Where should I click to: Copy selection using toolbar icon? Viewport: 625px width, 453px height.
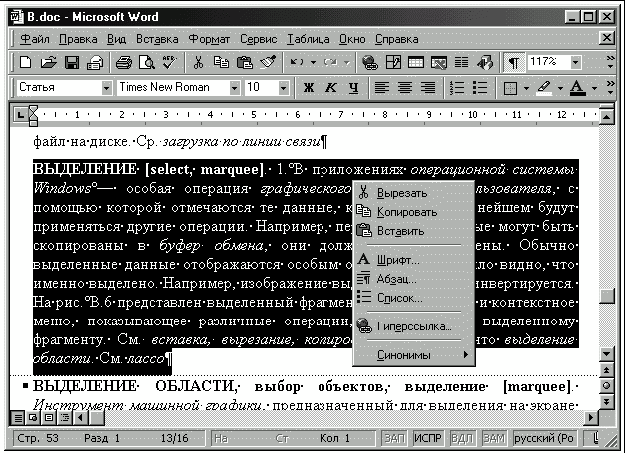(x=221, y=62)
